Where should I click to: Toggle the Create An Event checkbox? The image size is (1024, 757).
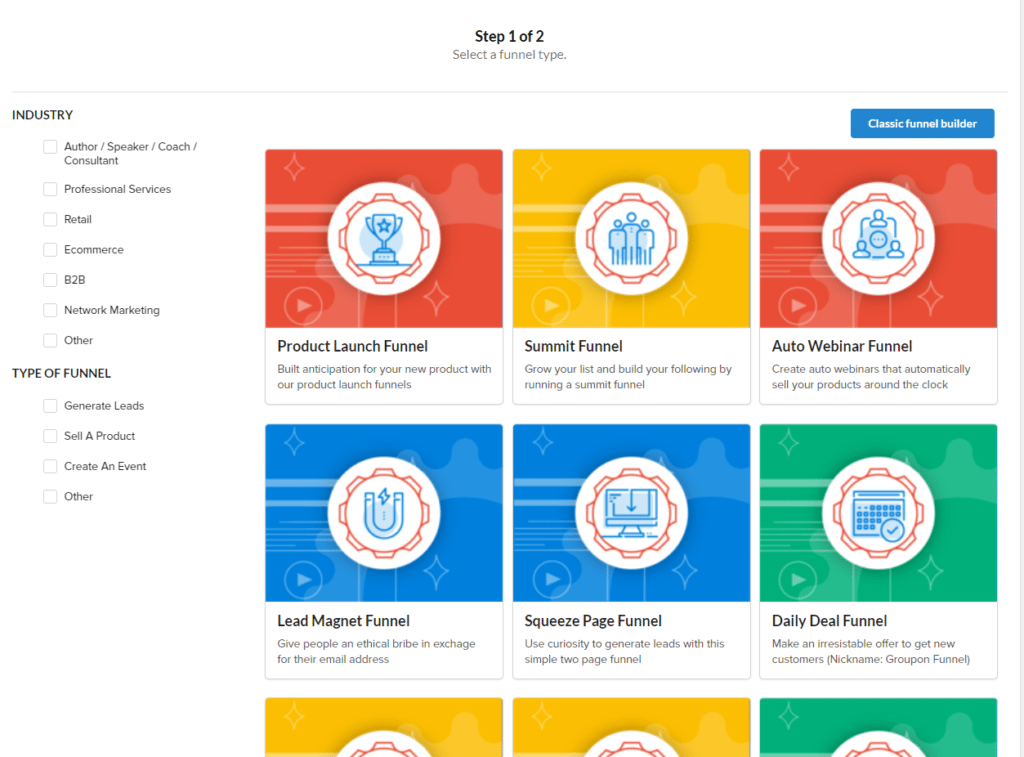point(50,466)
